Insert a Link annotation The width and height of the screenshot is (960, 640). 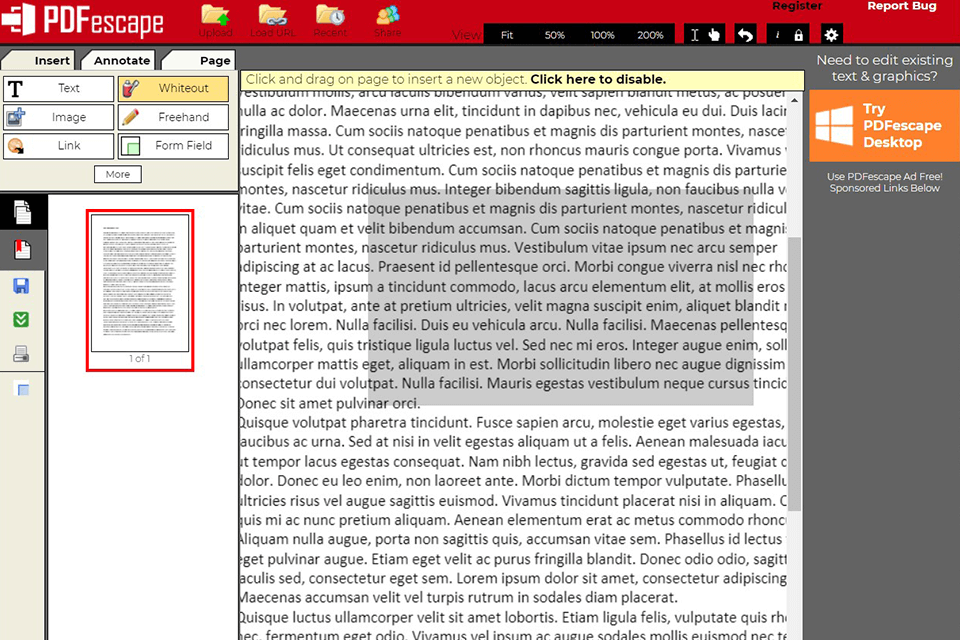(x=57, y=146)
